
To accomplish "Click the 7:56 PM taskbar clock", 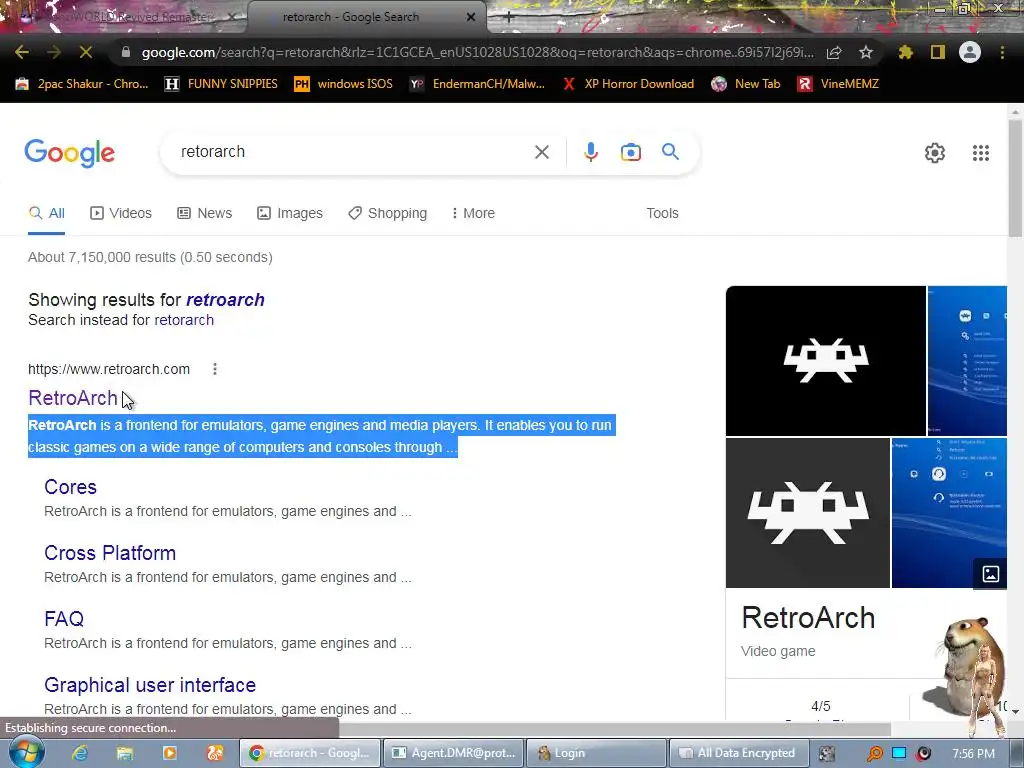I will tap(973, 754).
